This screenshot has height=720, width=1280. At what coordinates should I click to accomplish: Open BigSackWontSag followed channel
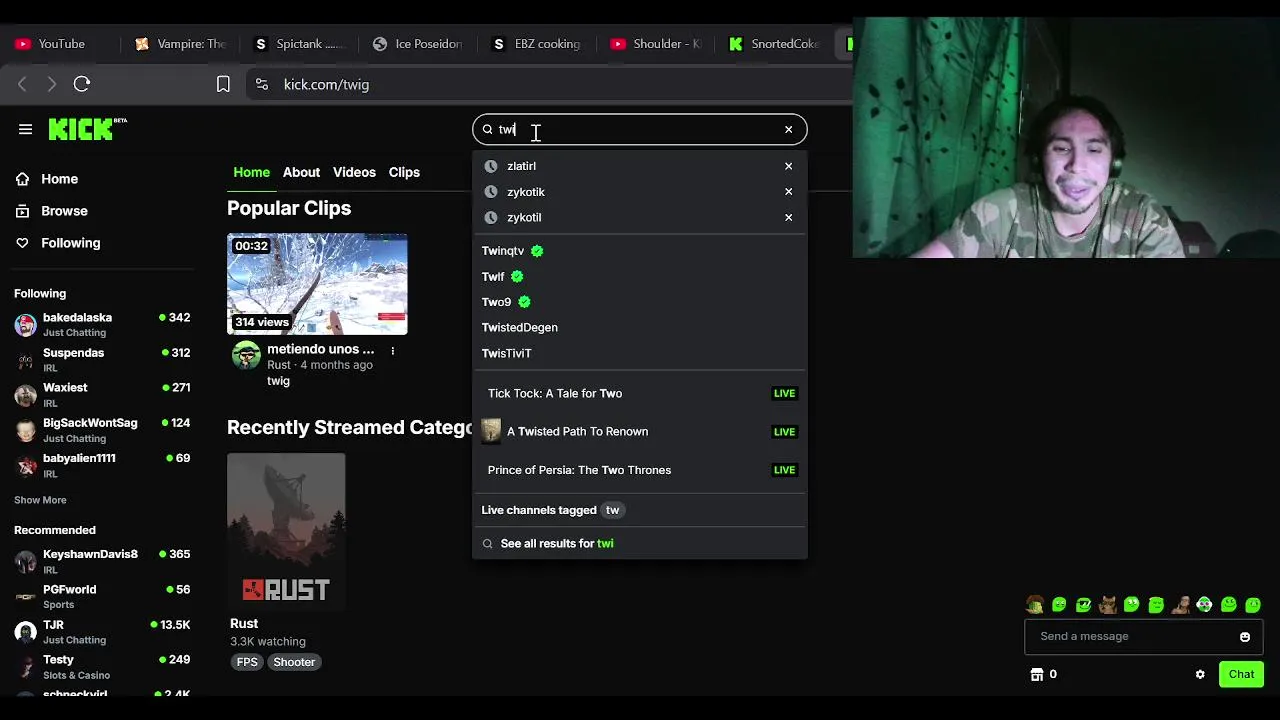tap(102, 430)
